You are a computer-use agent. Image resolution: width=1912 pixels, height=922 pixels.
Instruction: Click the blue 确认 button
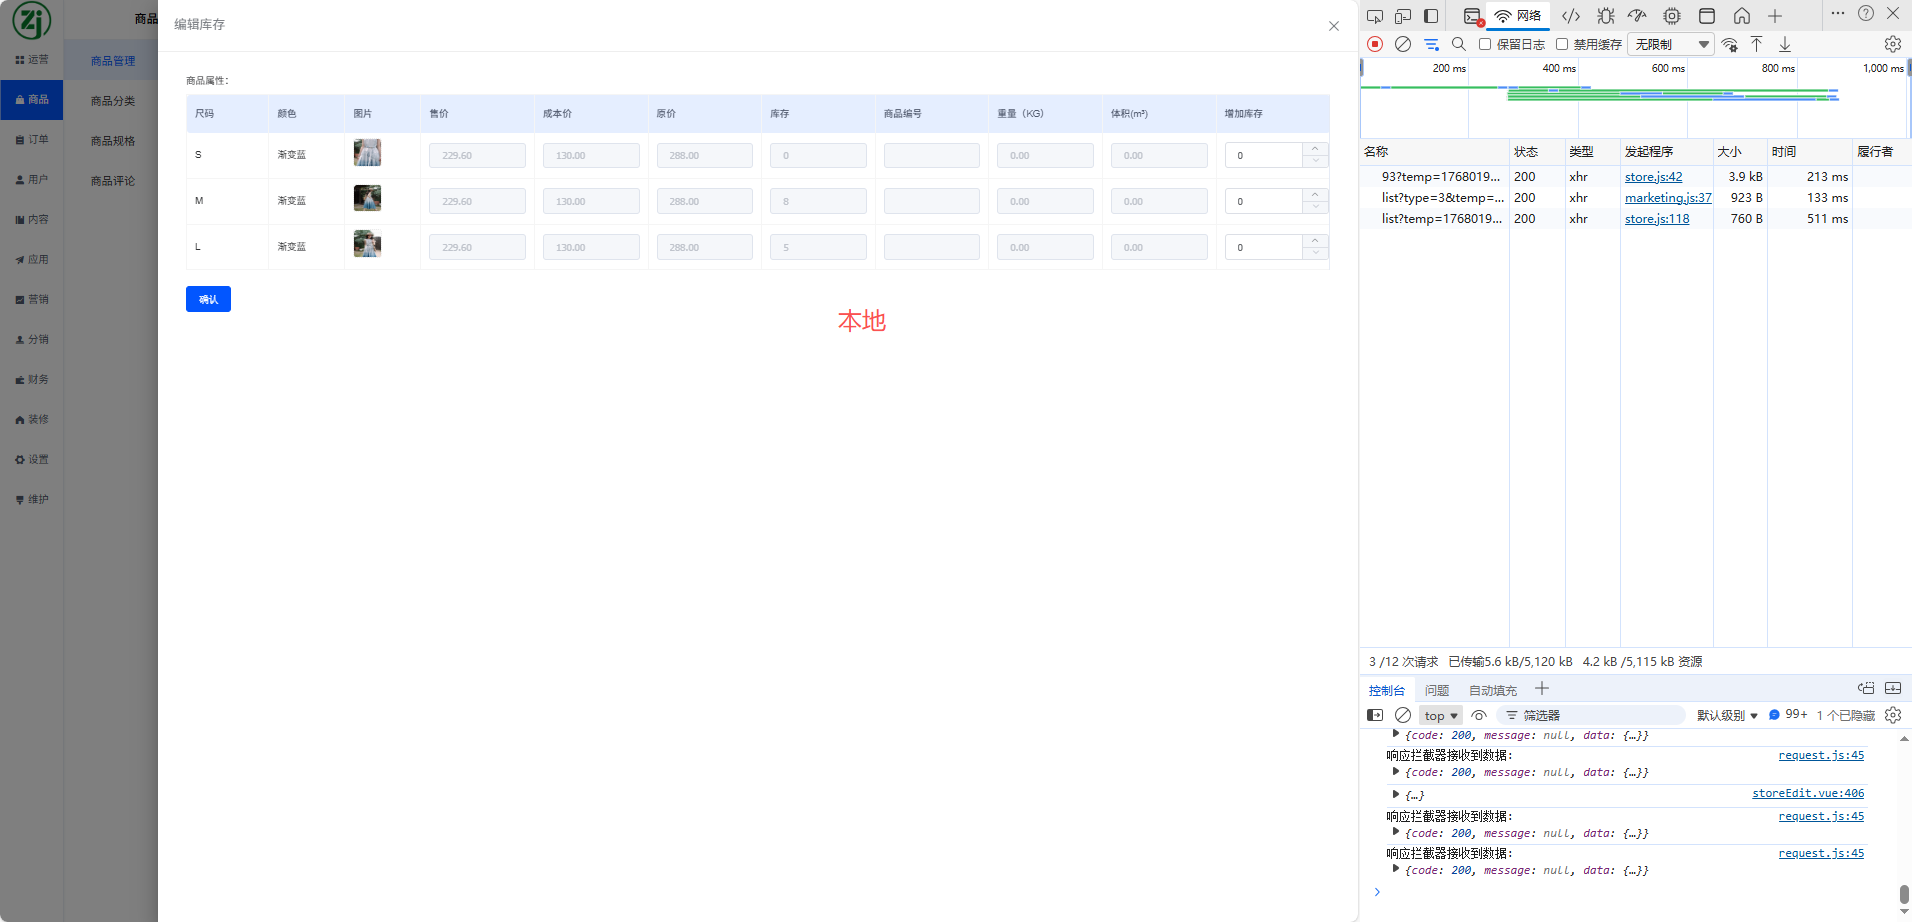point(208,299)
